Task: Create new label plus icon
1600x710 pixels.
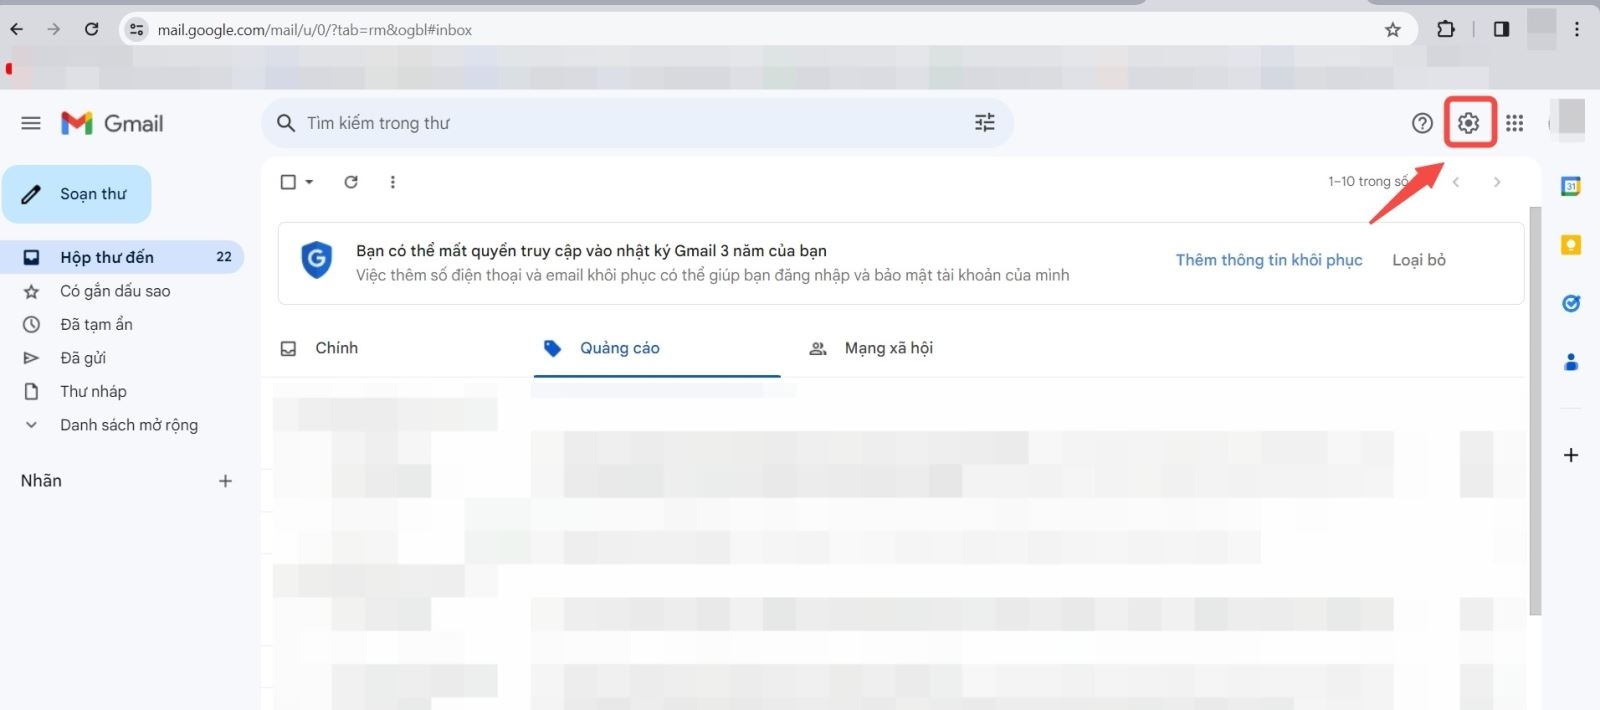Action: point(226,481)
